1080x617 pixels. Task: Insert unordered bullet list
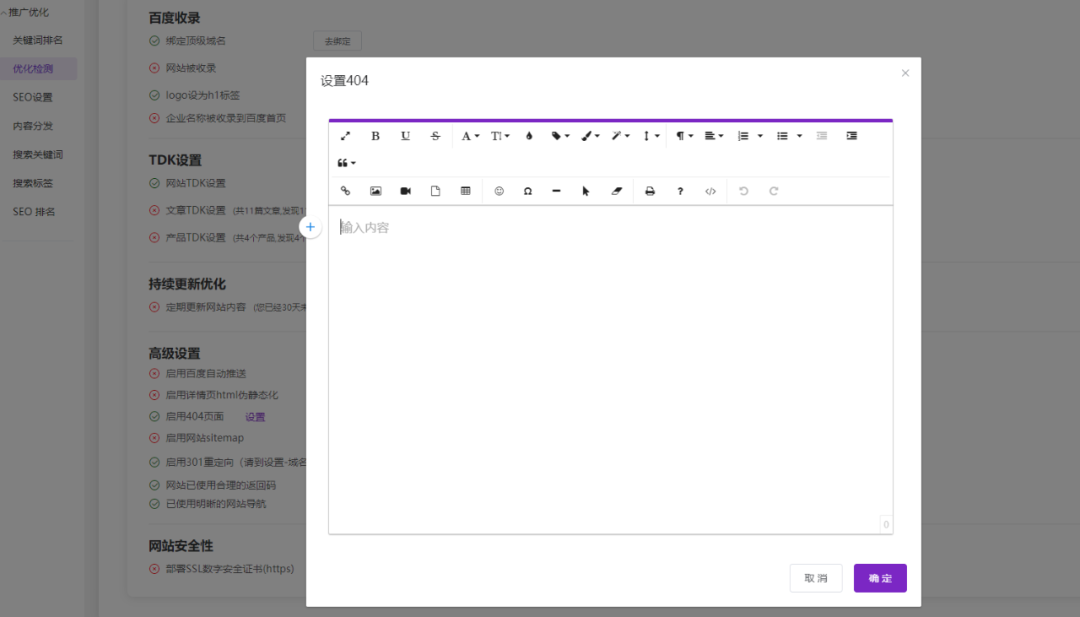pos(782,136)
